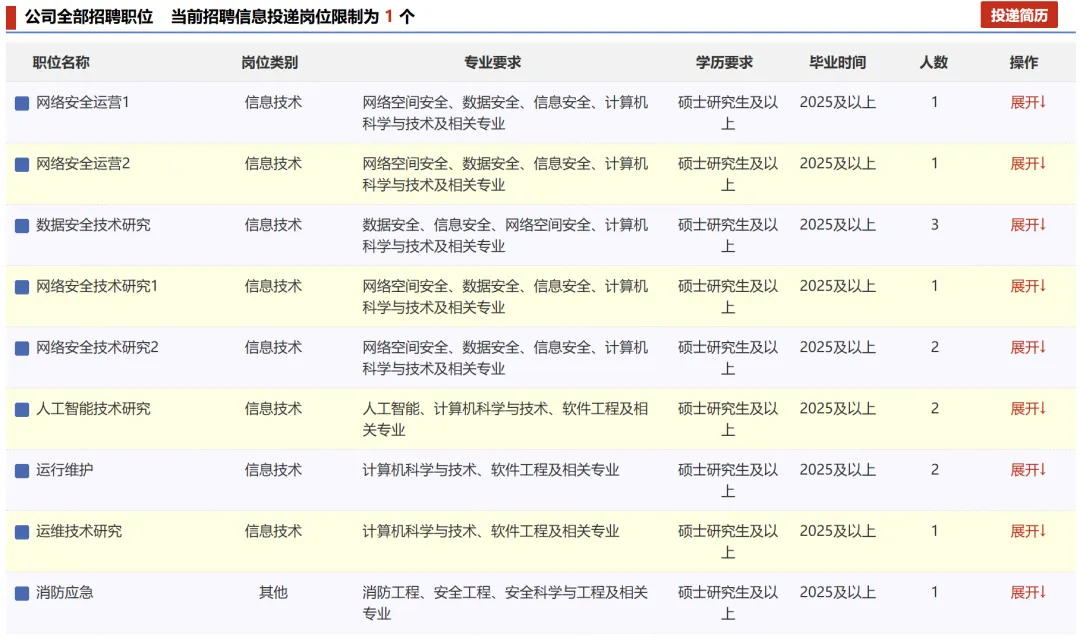Click the position name 网络安全运营2
This screenshot has width=1080, height=637.
pos(83,163)
